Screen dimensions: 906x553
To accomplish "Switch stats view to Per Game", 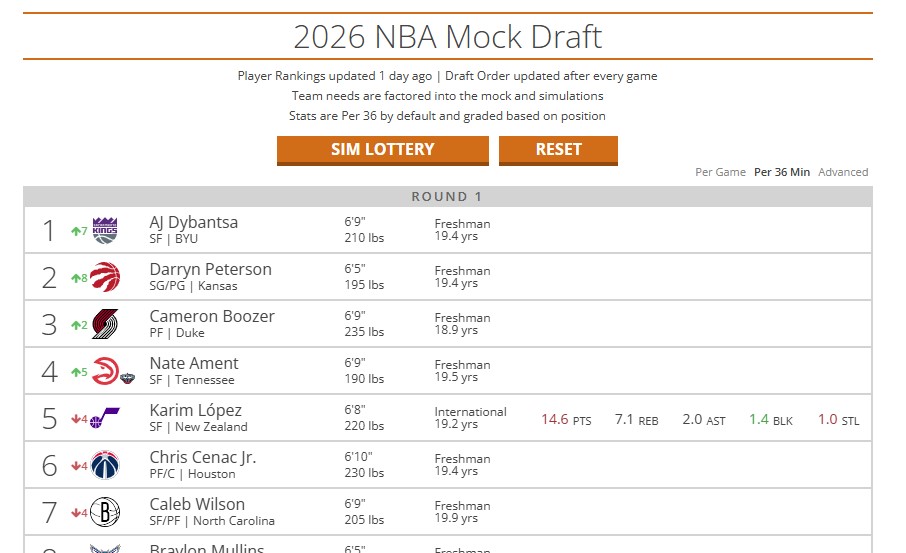I will pos(720,172).
